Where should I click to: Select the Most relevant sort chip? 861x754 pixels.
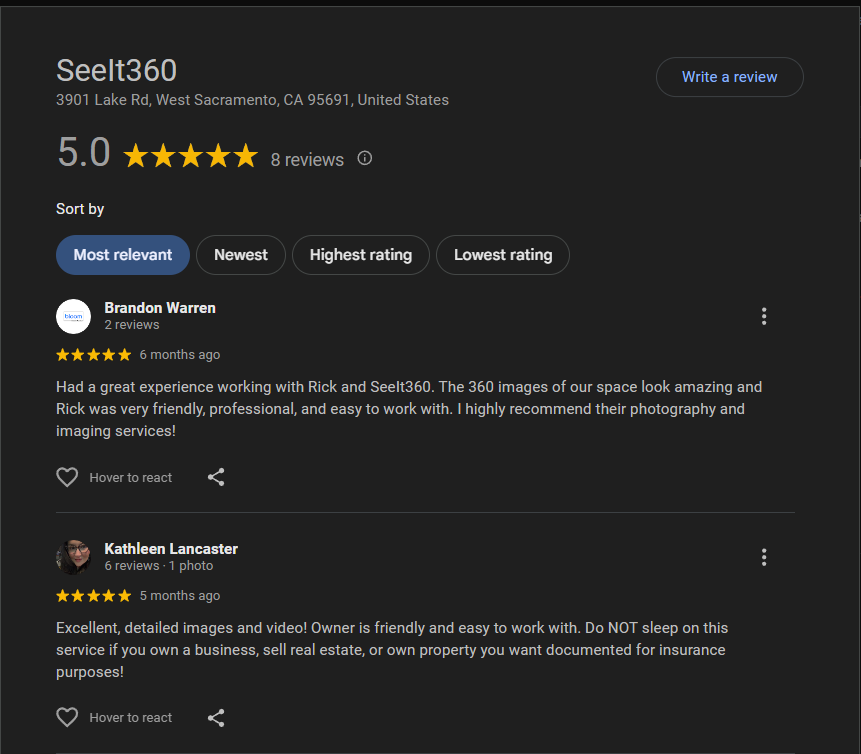[122, 255]
